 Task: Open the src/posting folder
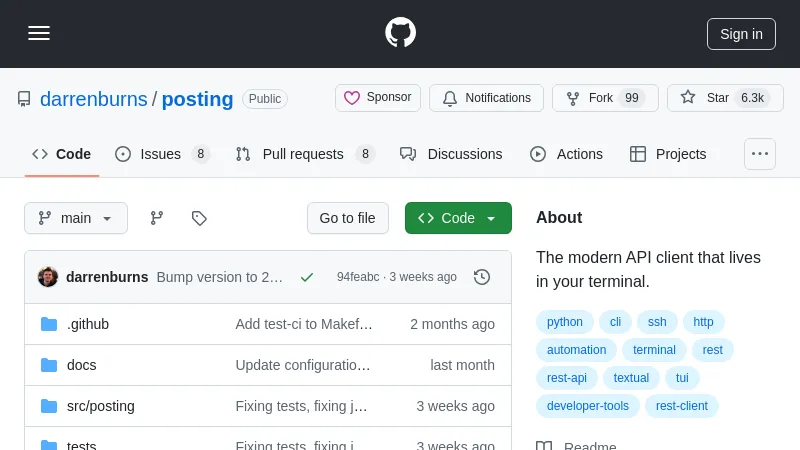pyautogui.click(x=101, y=406)
